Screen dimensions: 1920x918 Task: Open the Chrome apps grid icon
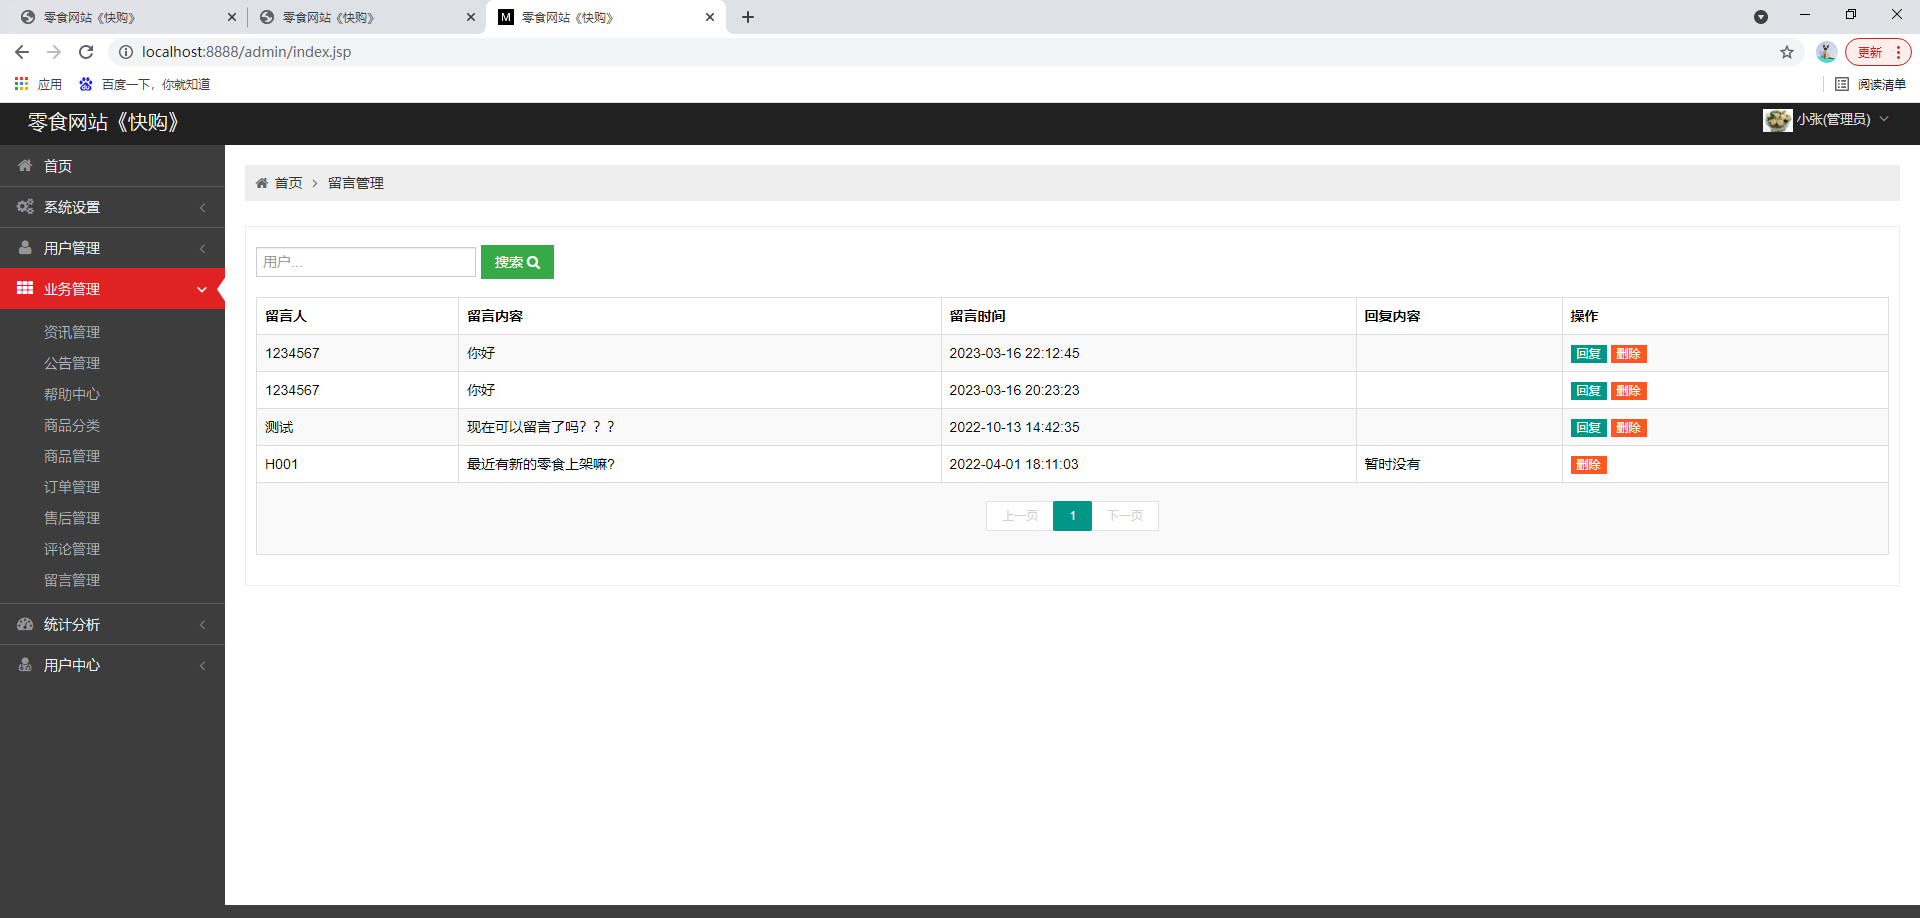21,84
